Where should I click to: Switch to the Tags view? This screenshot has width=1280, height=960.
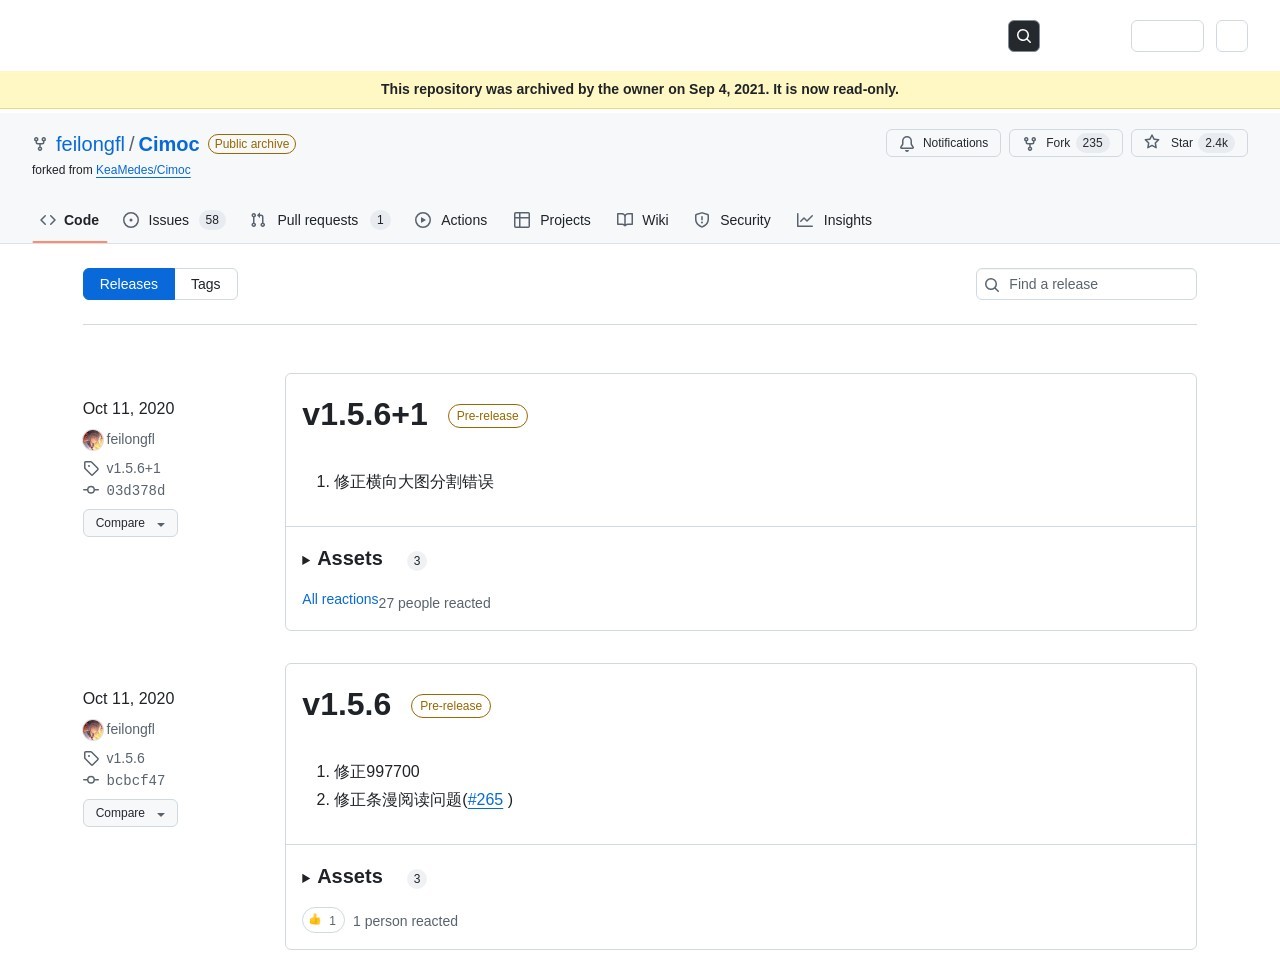coord(206,284)
